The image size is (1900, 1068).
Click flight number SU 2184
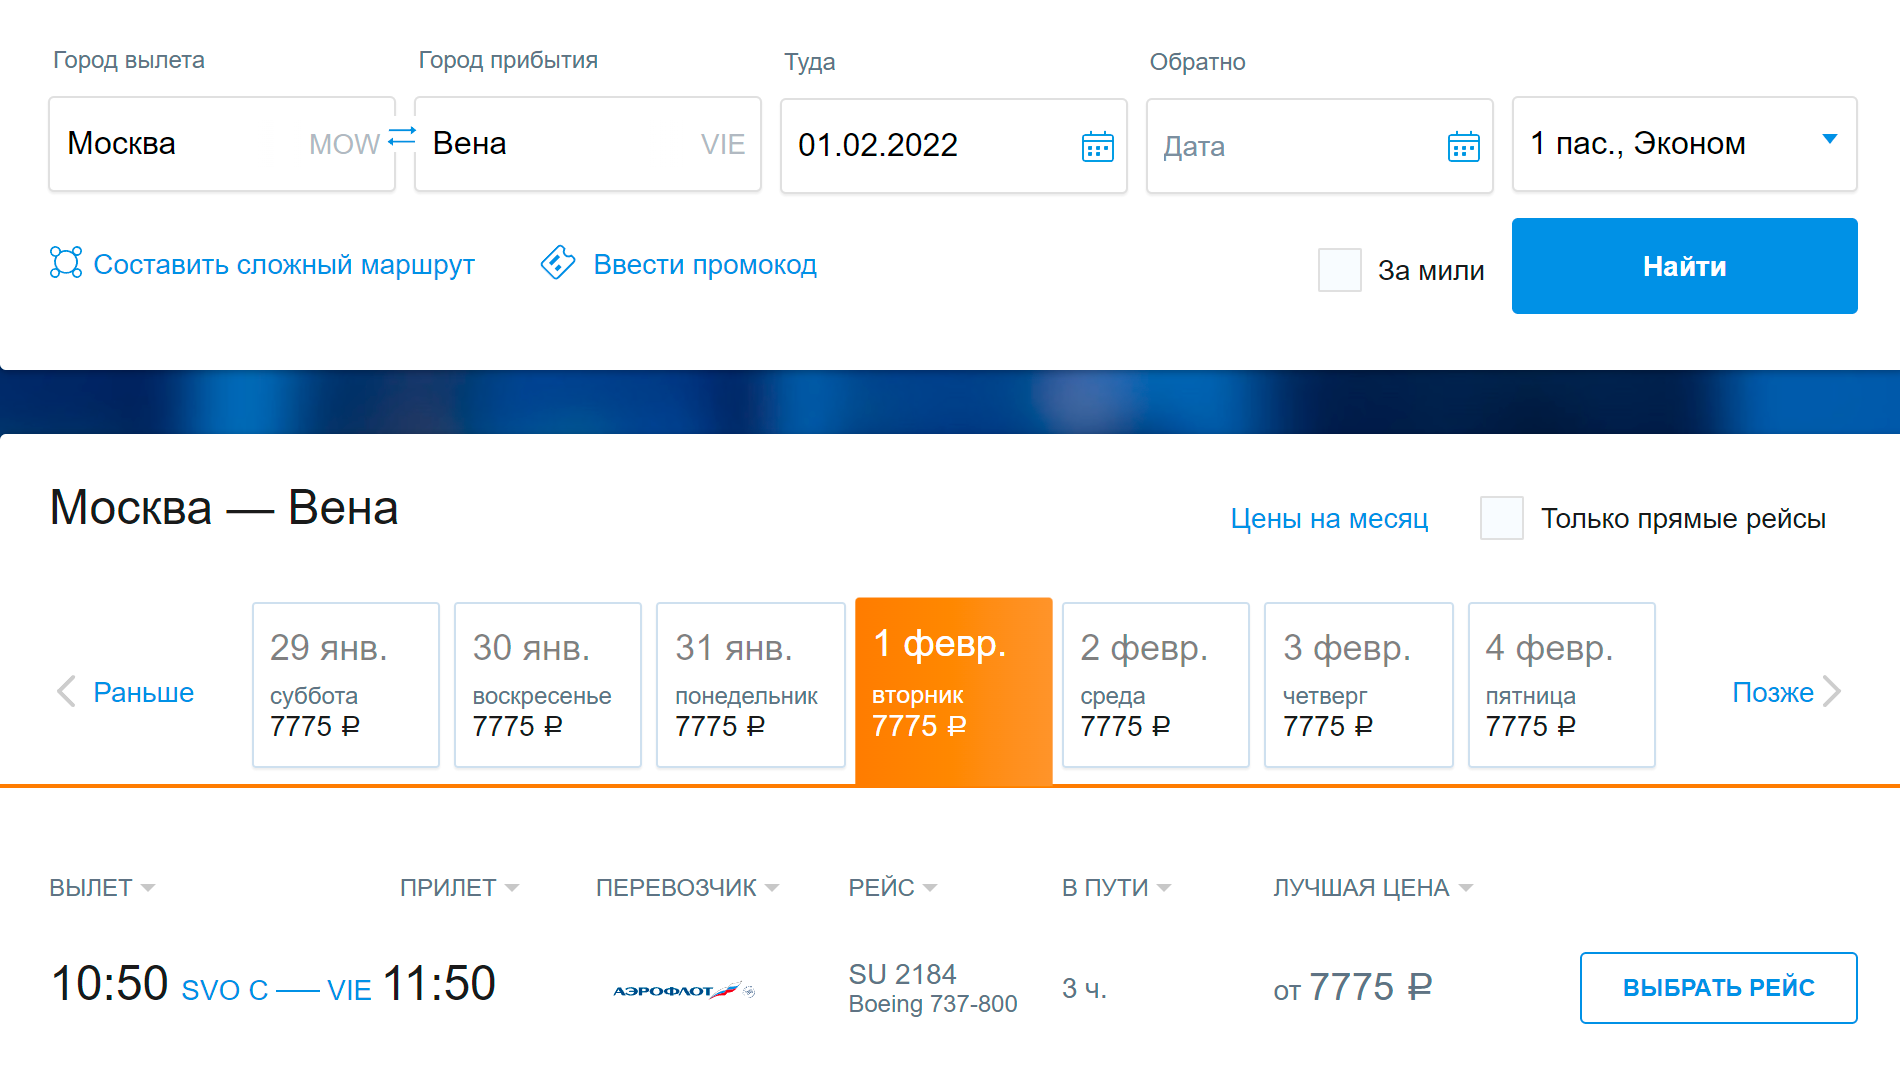tap(902, 974)
